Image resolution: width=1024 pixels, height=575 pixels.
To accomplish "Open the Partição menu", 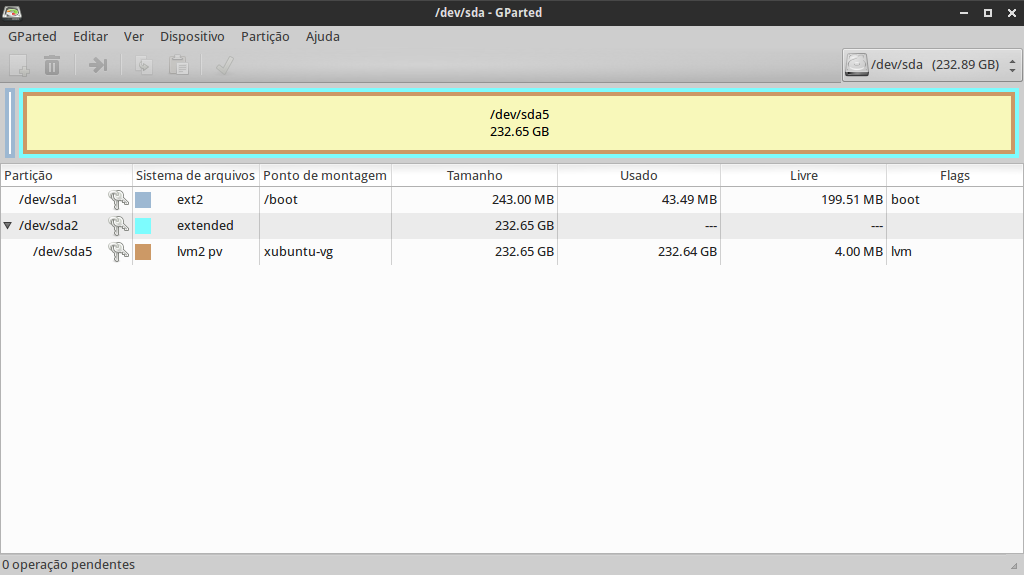I will (x=265, y=37).
